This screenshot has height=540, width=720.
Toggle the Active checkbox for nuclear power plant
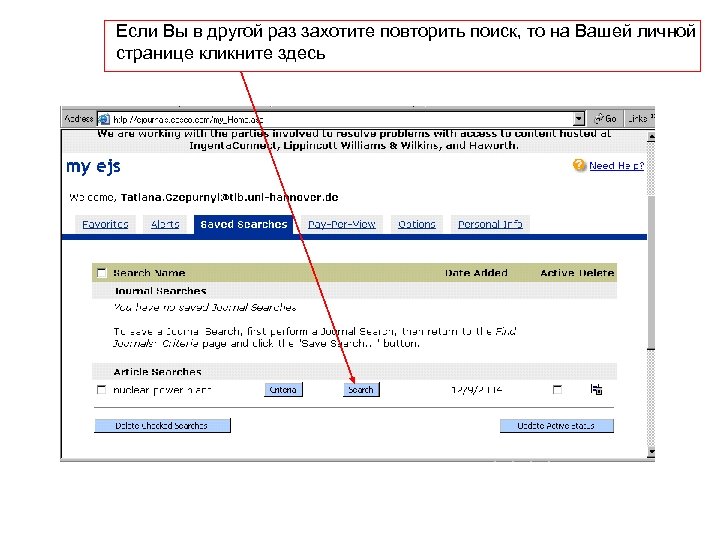coord(557,390)
